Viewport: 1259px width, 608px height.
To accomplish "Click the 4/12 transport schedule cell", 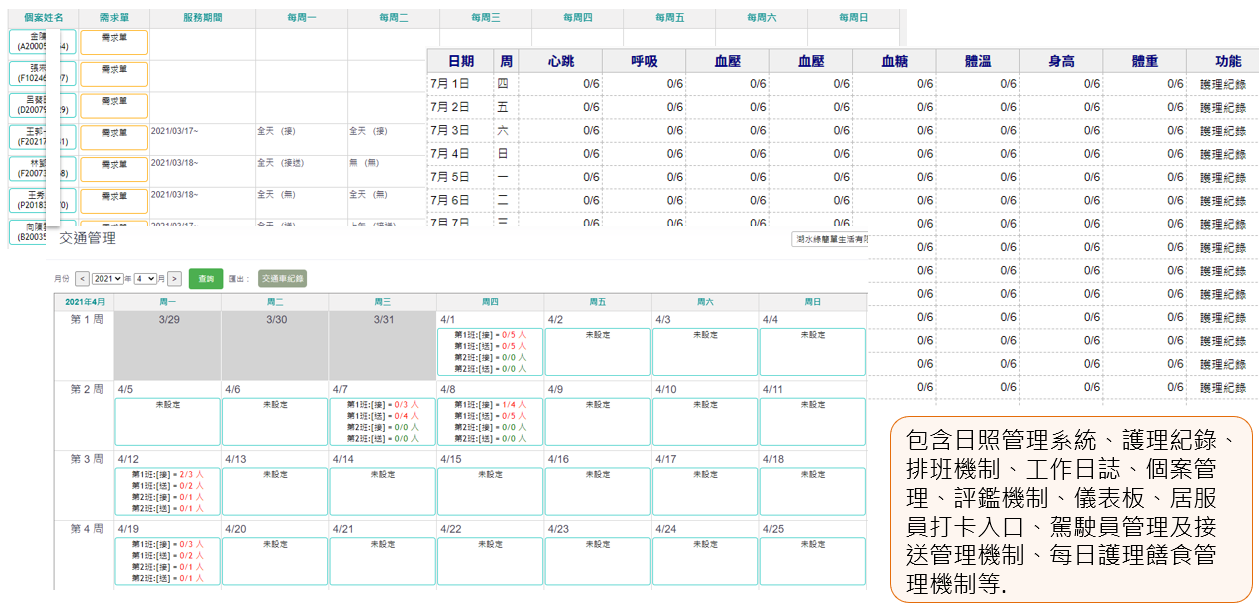I will tap(167, 491).
